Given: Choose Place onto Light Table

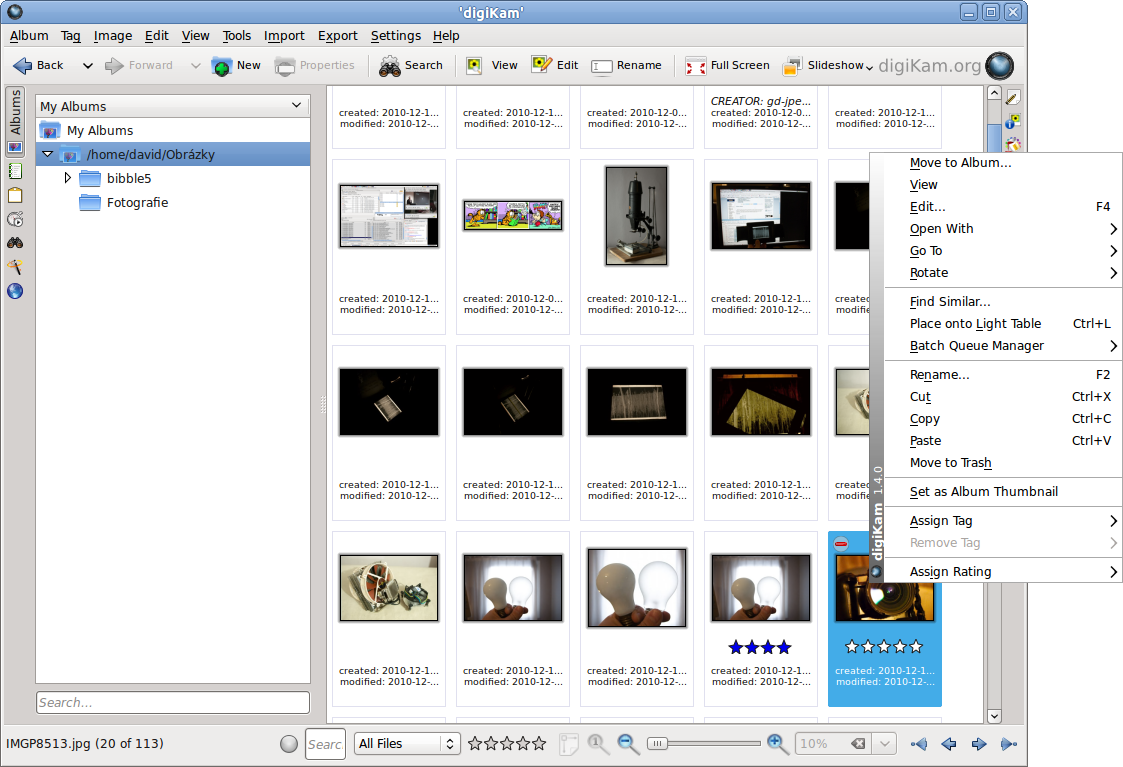Looking at the screenshot, I should [x=1003, y=324].
